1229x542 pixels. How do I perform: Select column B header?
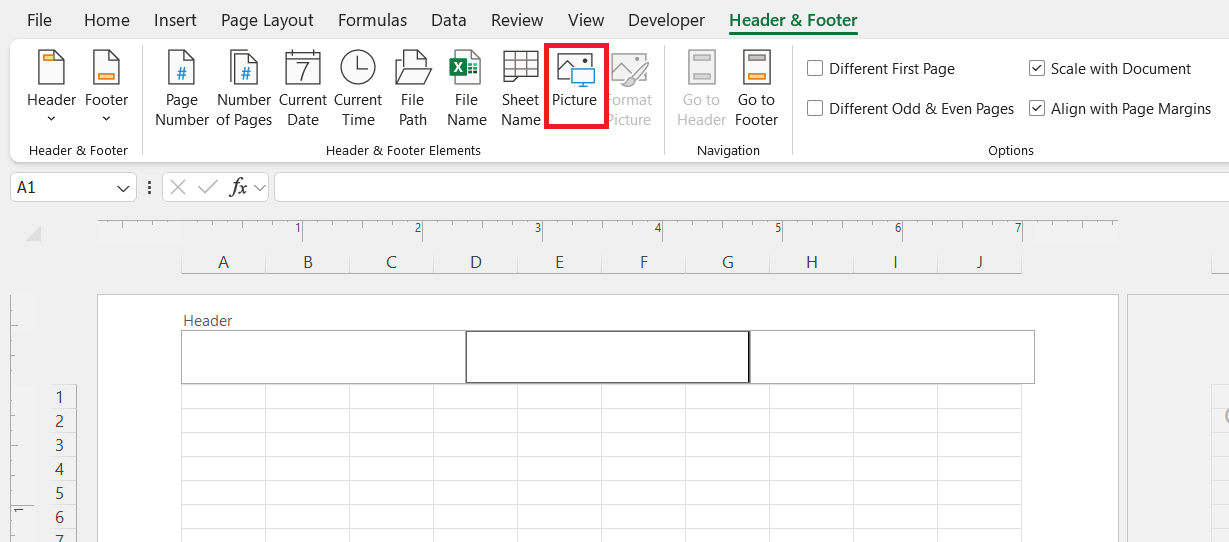coord(308,262)
